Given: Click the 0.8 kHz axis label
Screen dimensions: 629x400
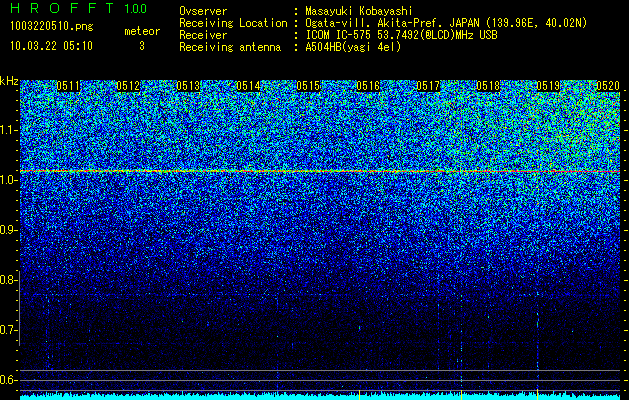Looking at the screenshot, I should pyautogui.click(x=8, y=280).
